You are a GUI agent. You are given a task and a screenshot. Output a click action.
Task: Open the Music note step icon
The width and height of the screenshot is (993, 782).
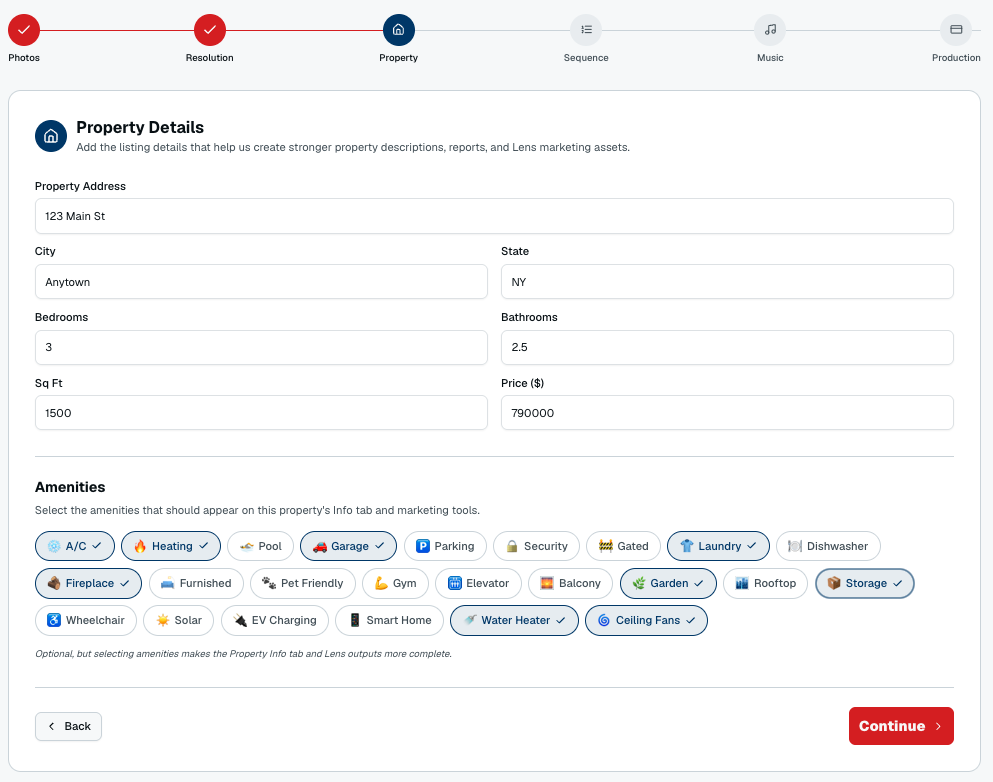point(770,30)
